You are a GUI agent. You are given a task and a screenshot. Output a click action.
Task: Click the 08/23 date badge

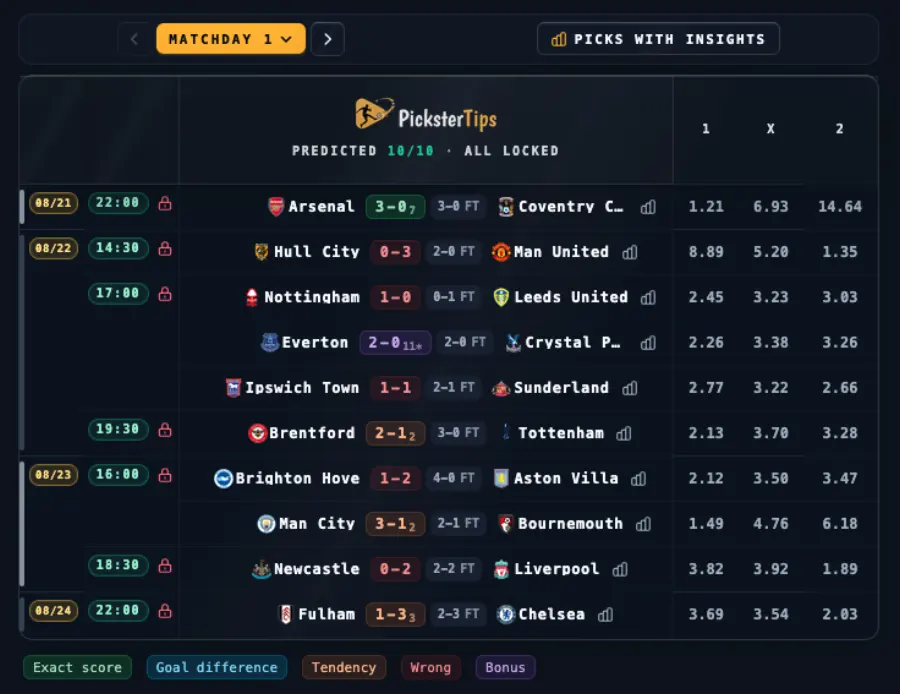53,475
